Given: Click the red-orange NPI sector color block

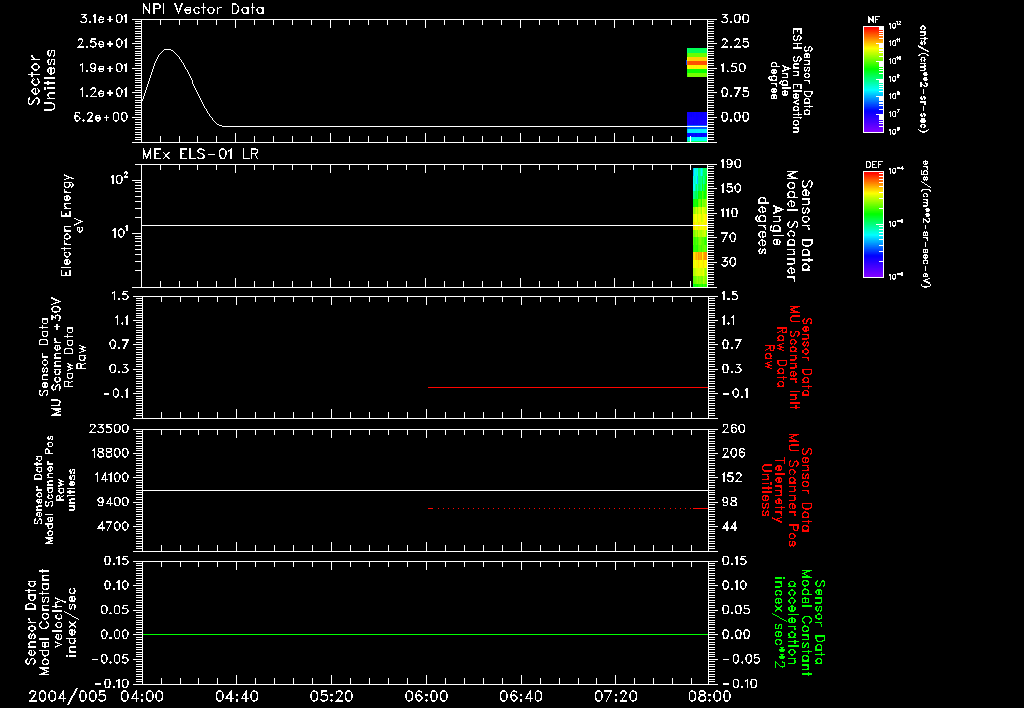Looking at the screenshot, I should tap(697, 63).
